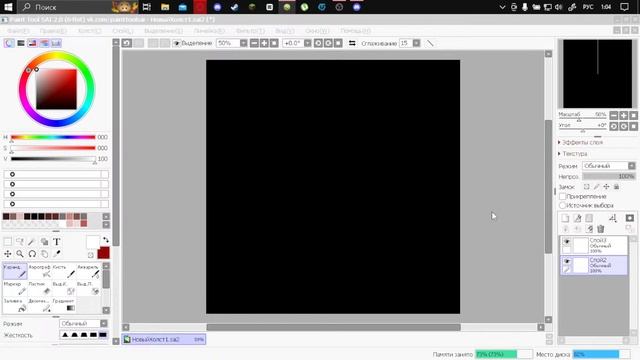
Task: Select the Rotate view tool
Action: (32, 254)
